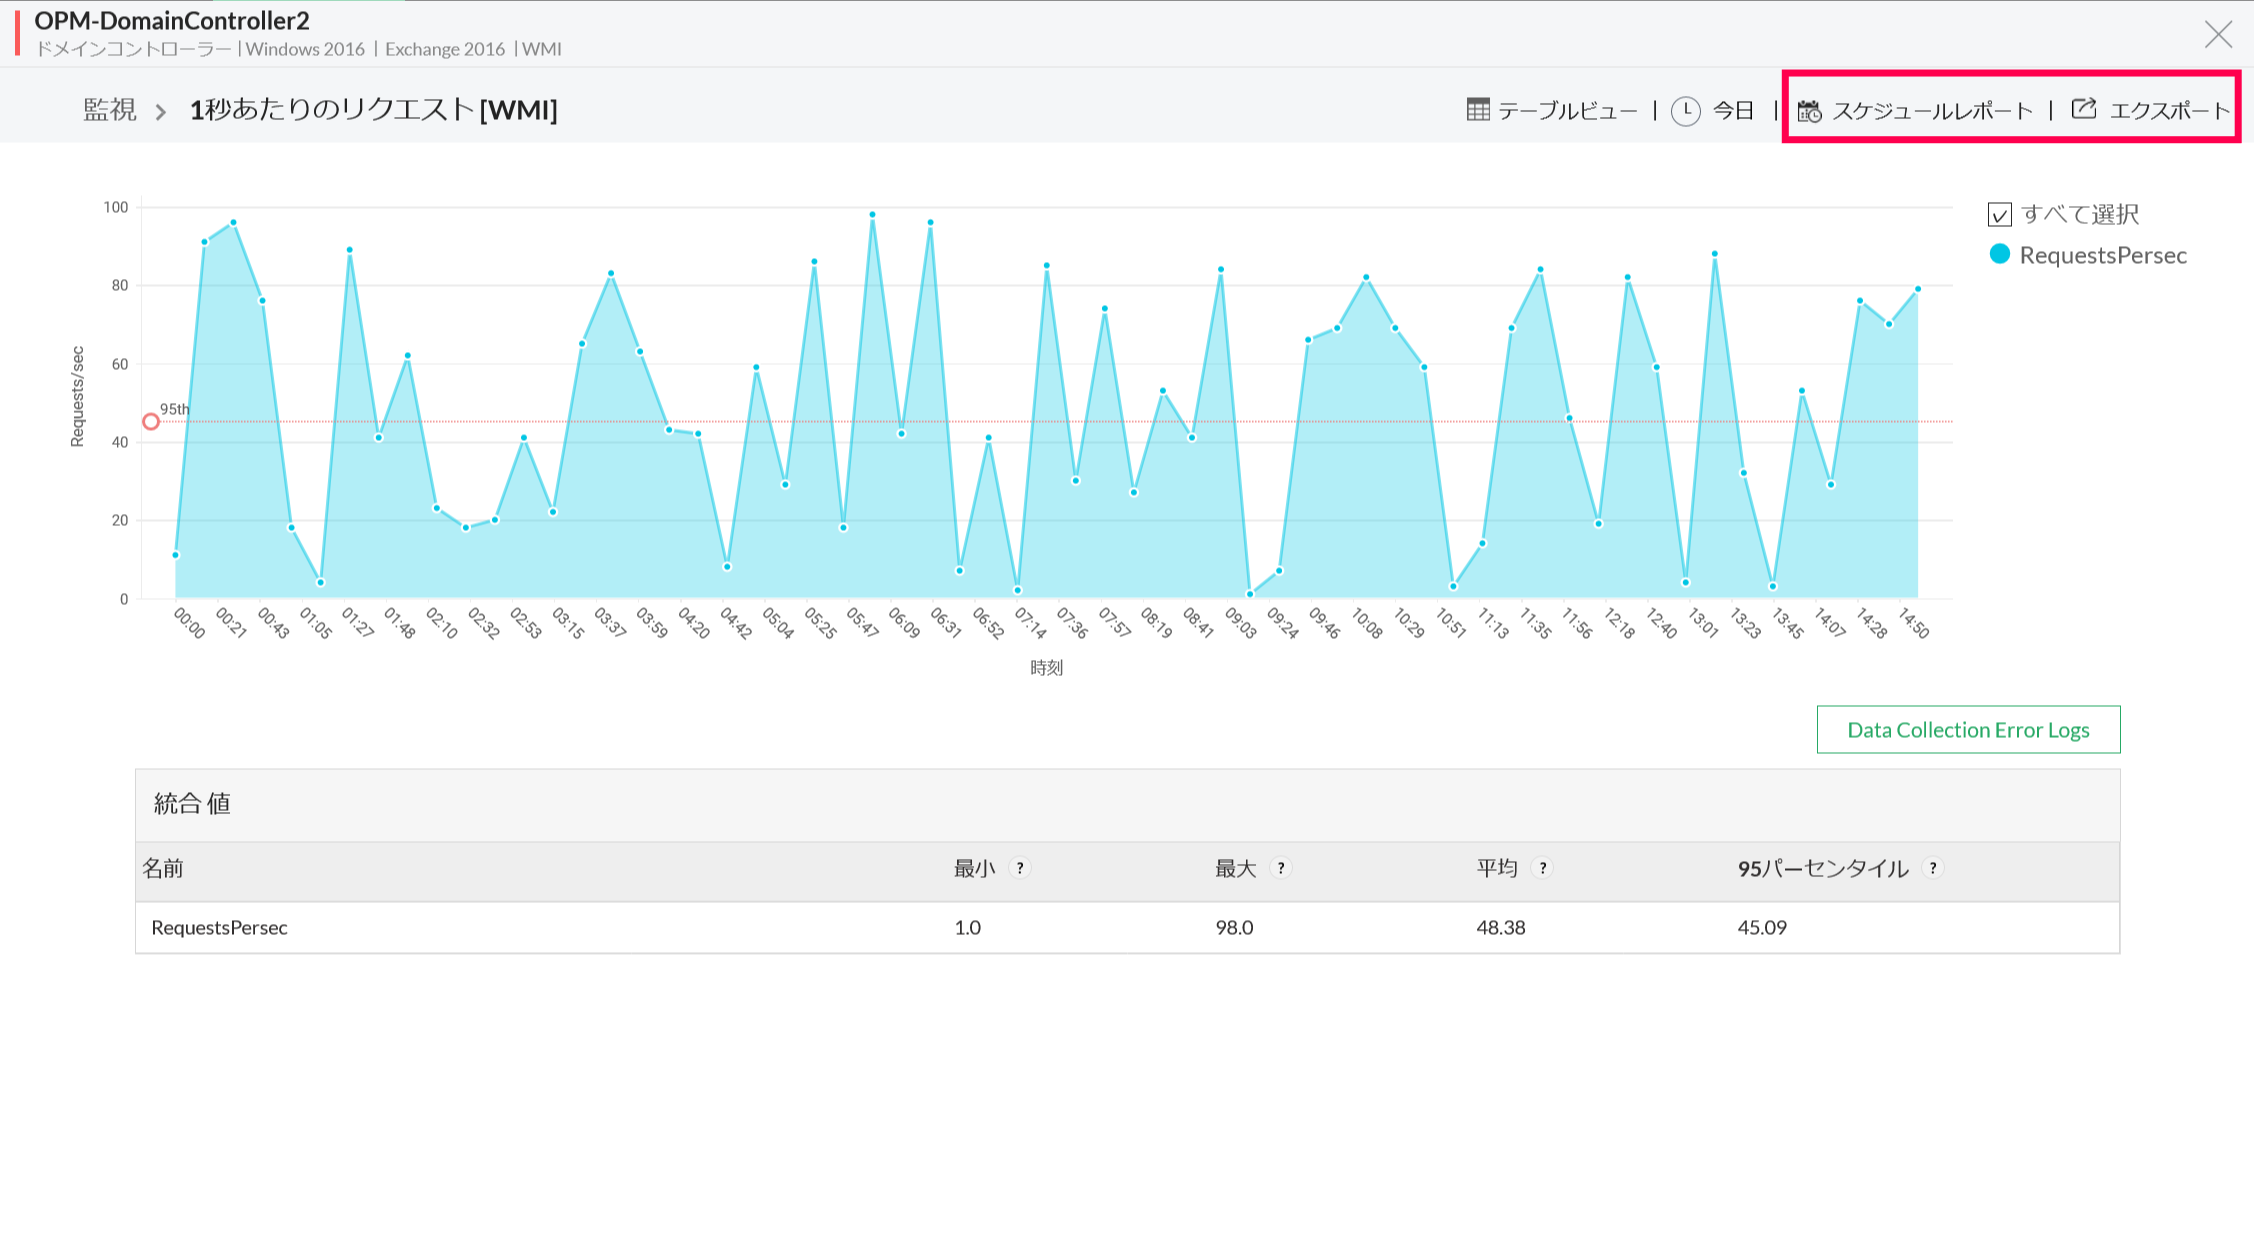The image size is (2254, 1252).
Task: Click the table view grid icon
Action: point(1477,110)
